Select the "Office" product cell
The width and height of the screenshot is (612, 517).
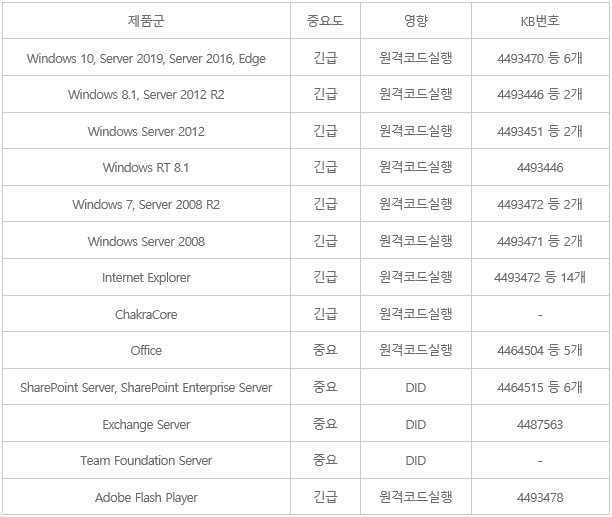pyautogui.click(x=146, y=351)
